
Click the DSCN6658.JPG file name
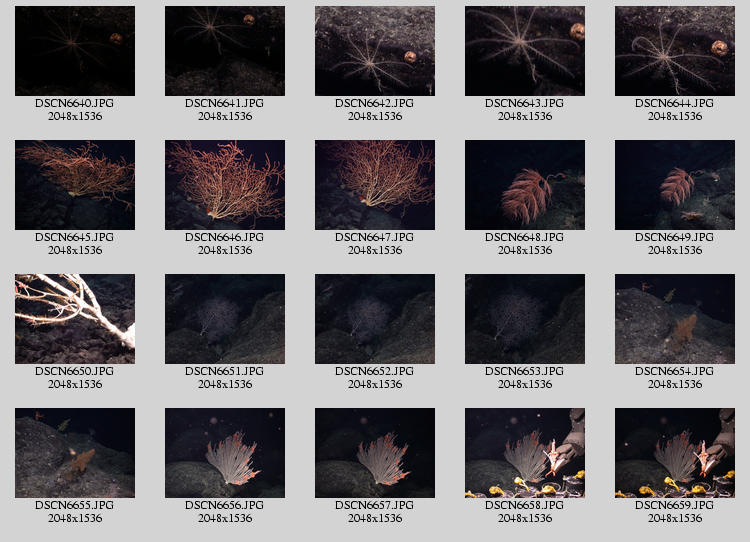click(524, 505)
